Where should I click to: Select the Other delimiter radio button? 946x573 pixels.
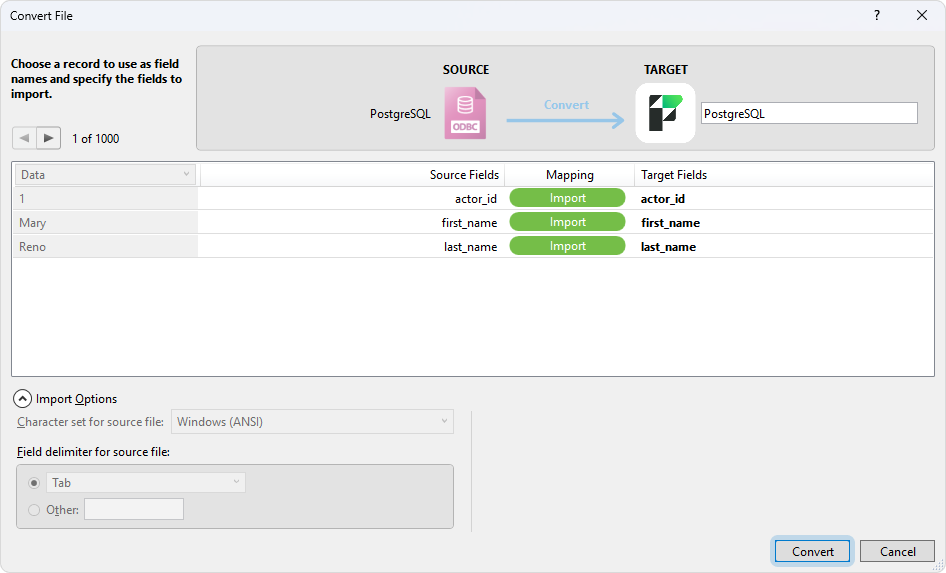34,510
